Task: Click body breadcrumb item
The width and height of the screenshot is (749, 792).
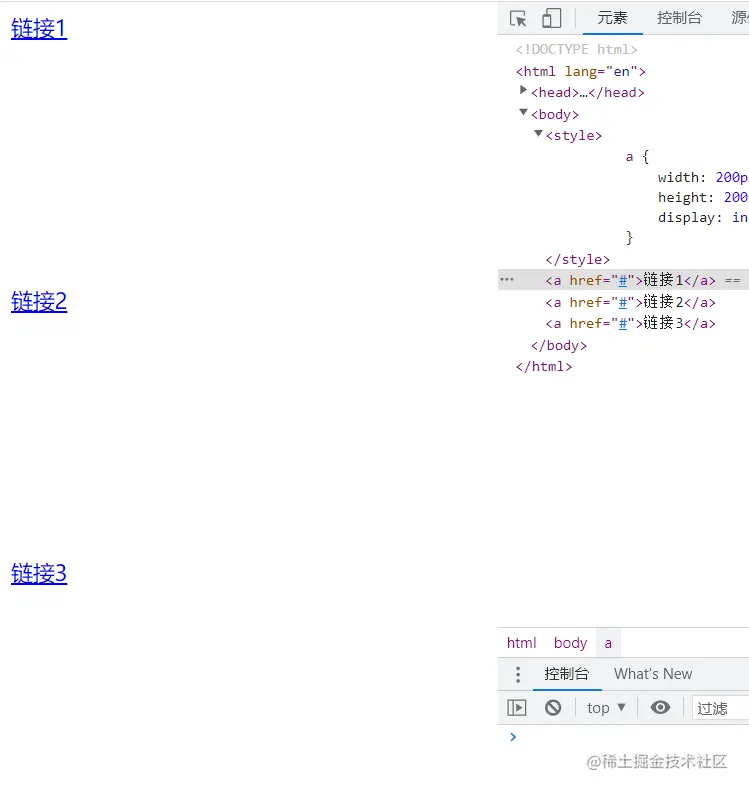Action: pos(570,643)
